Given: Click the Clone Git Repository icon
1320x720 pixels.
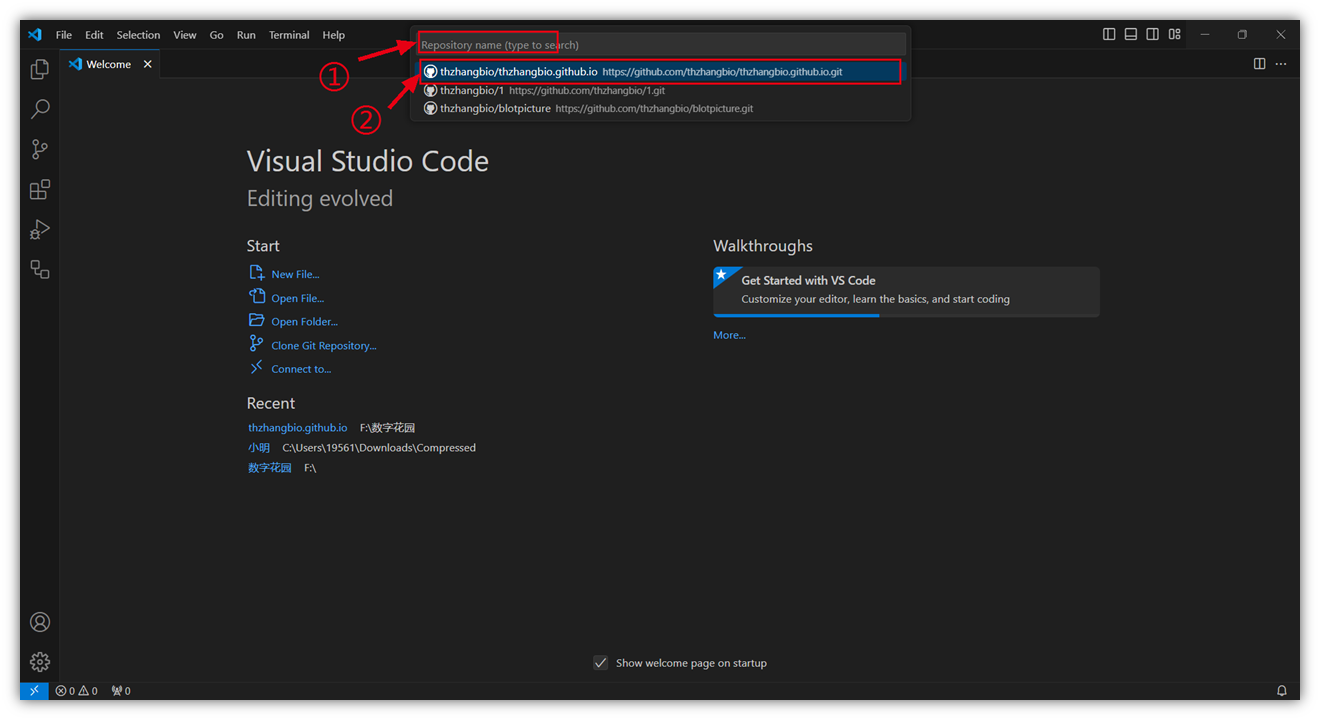Looking at the screenshot, I should coord(256,344).
